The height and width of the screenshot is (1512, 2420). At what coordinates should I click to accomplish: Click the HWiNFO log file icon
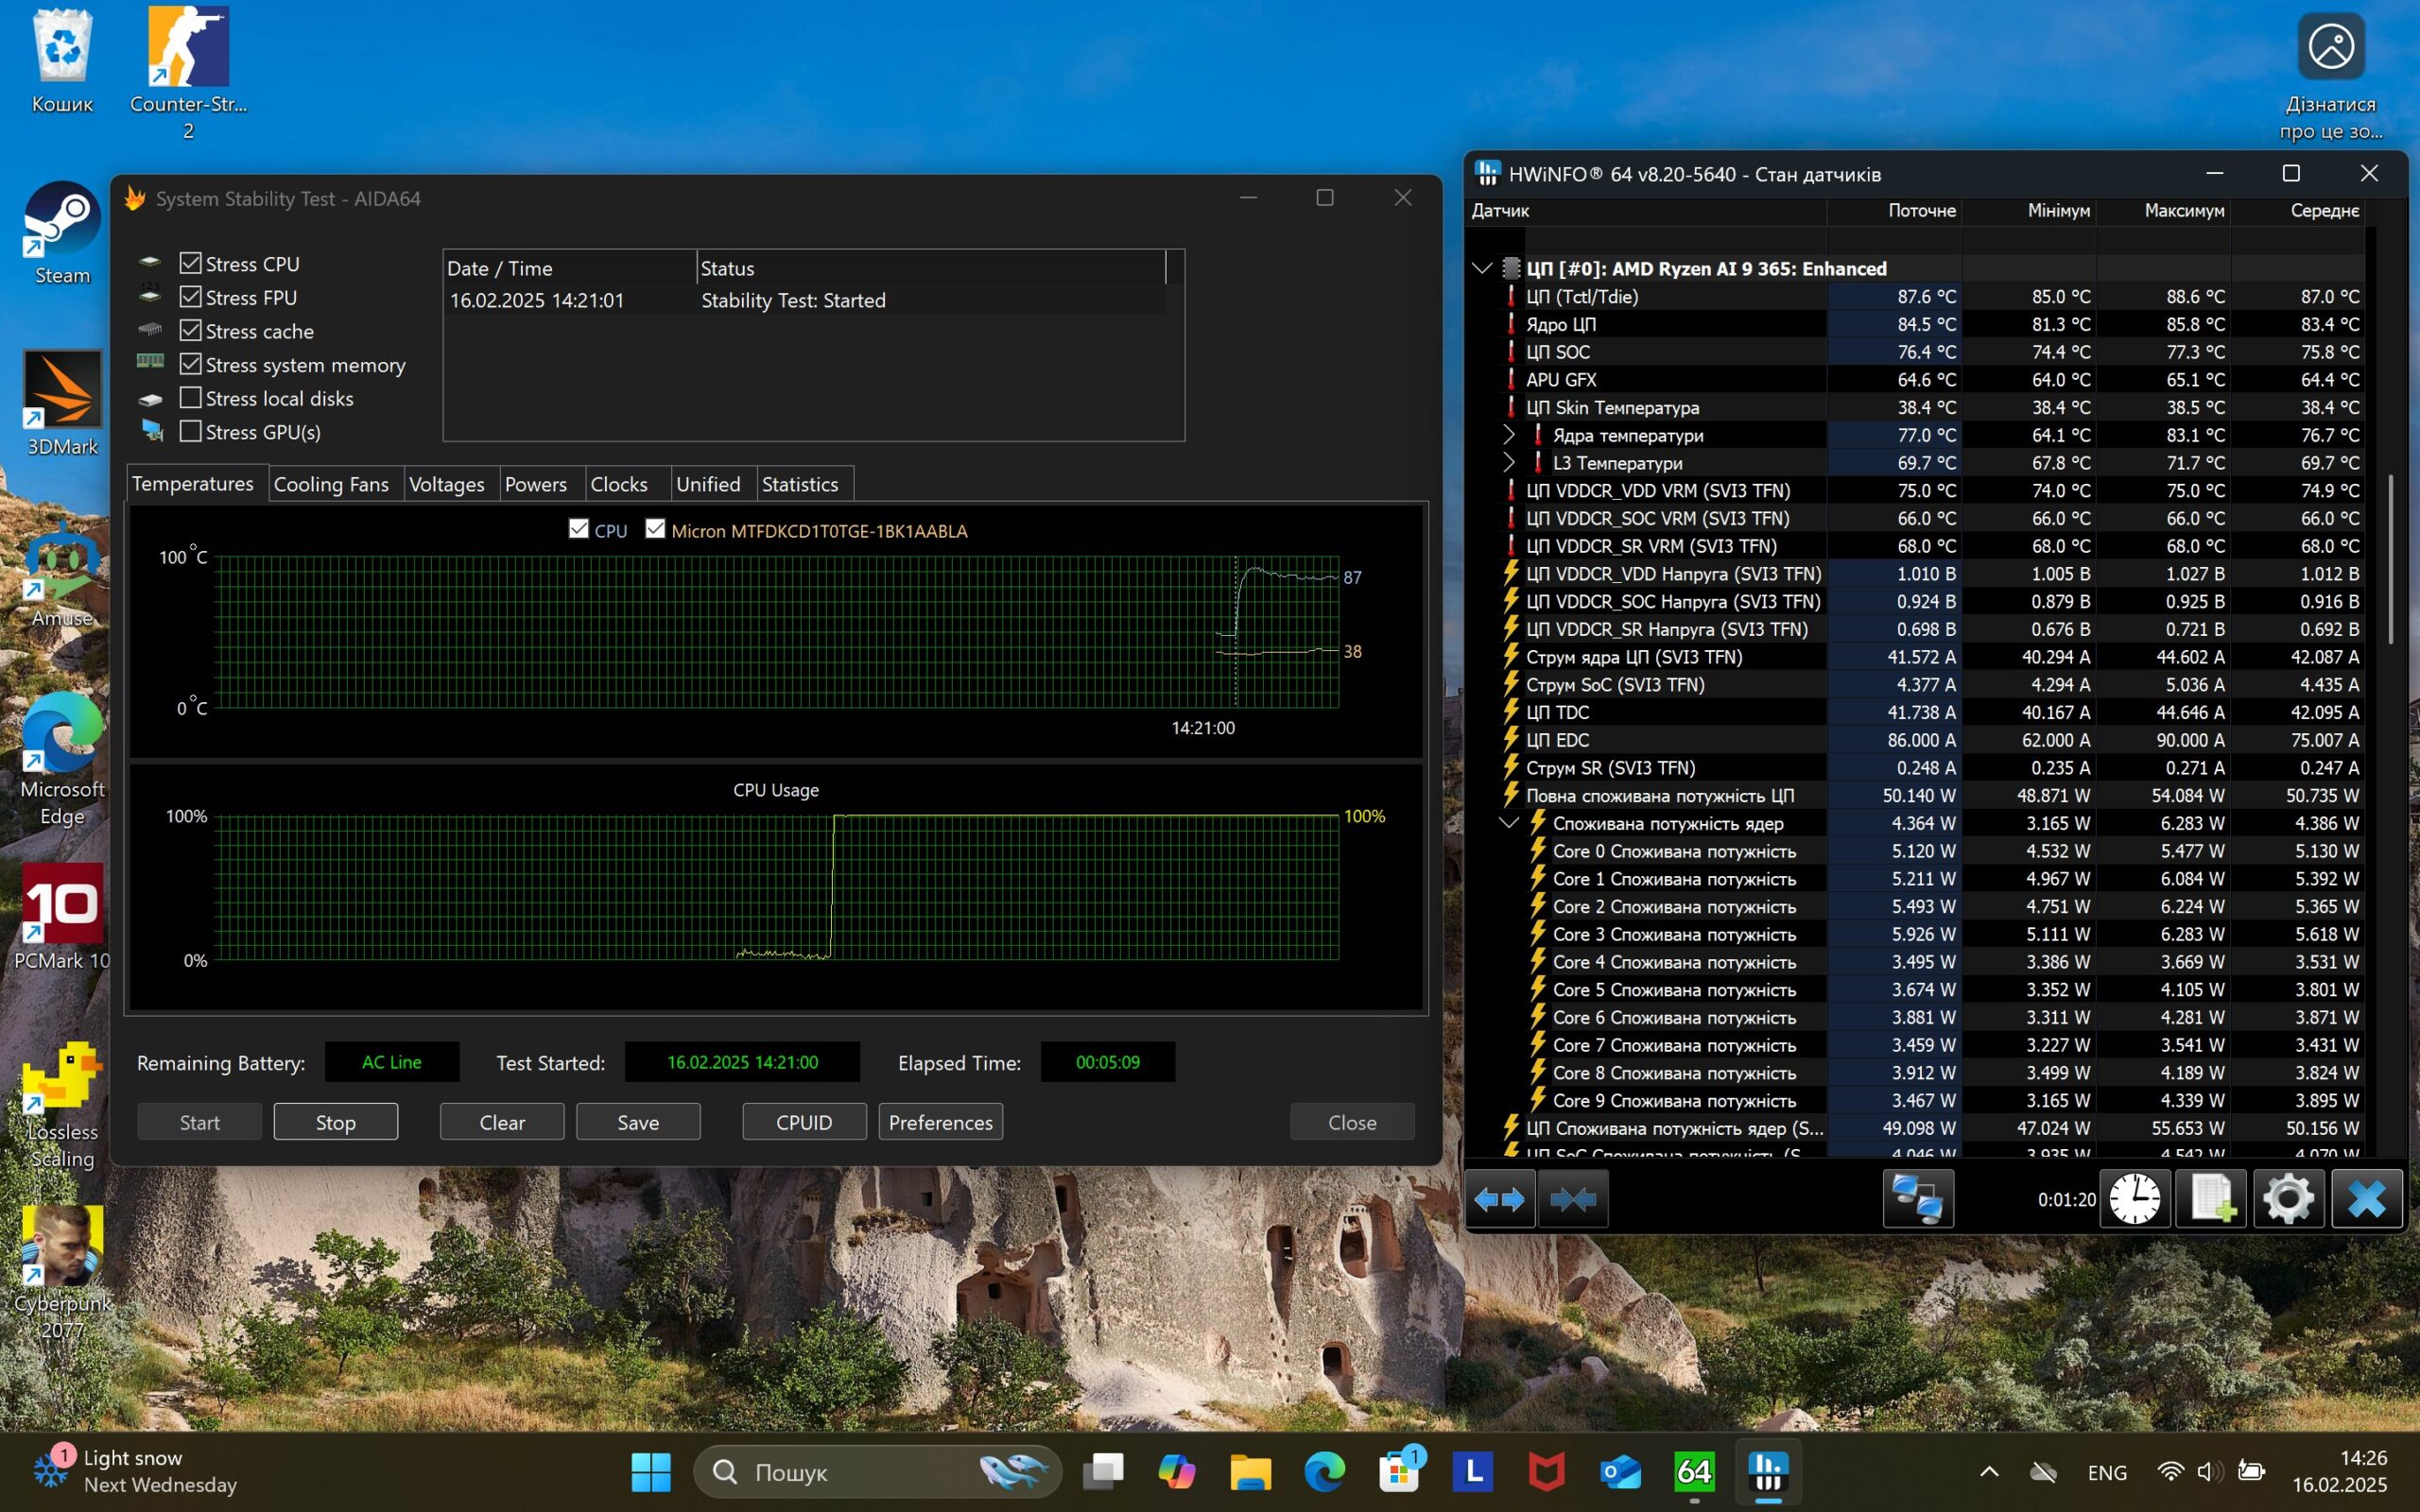click(2212, 1198)
